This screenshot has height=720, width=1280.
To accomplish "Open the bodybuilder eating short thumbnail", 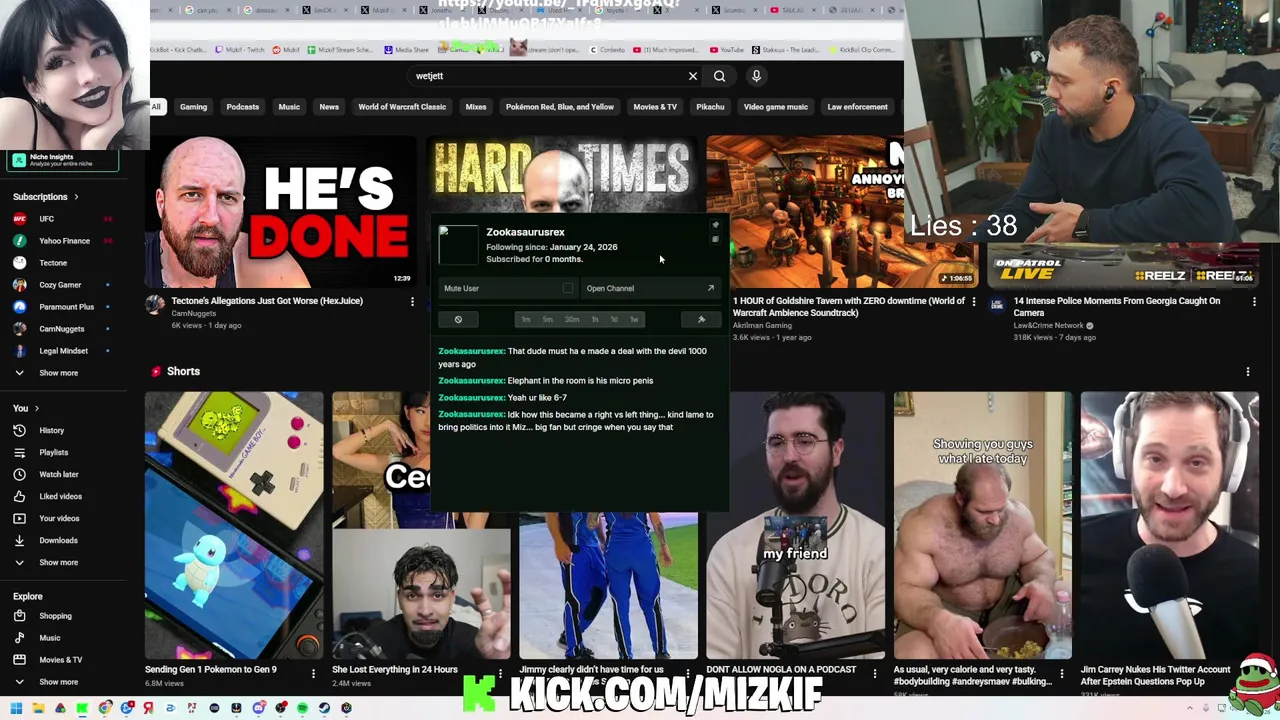I will coord(983,526).
